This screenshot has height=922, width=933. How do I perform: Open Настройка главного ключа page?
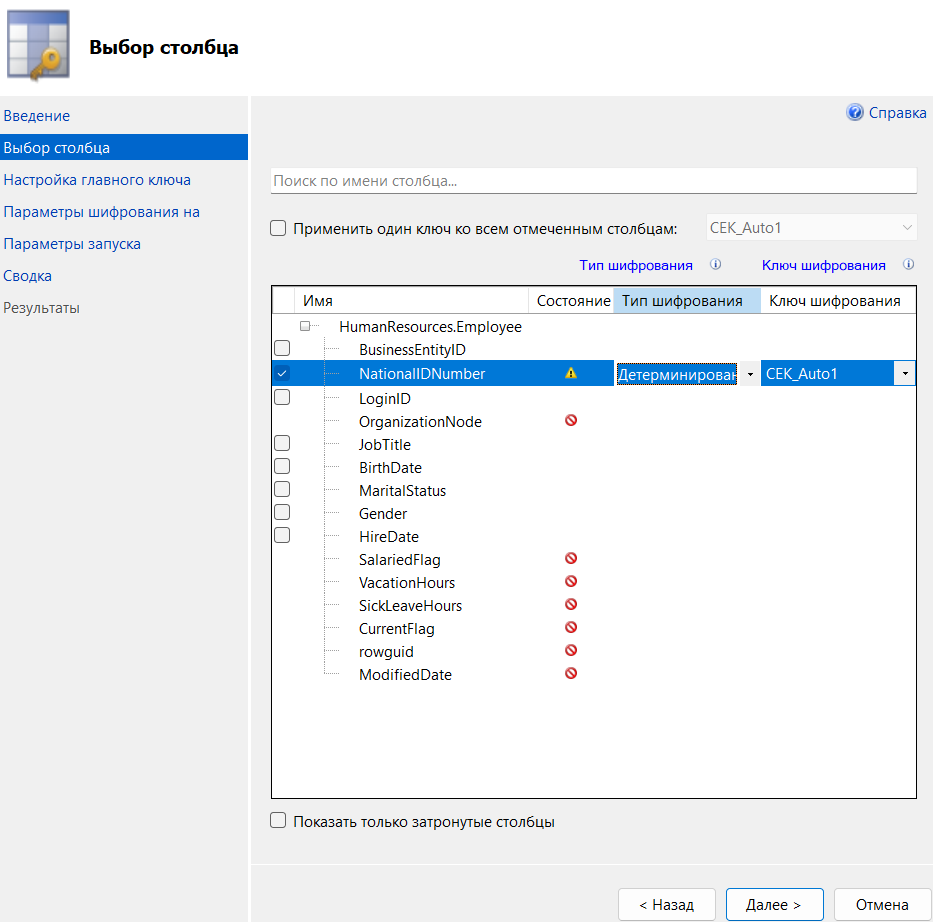coord(97,180)
